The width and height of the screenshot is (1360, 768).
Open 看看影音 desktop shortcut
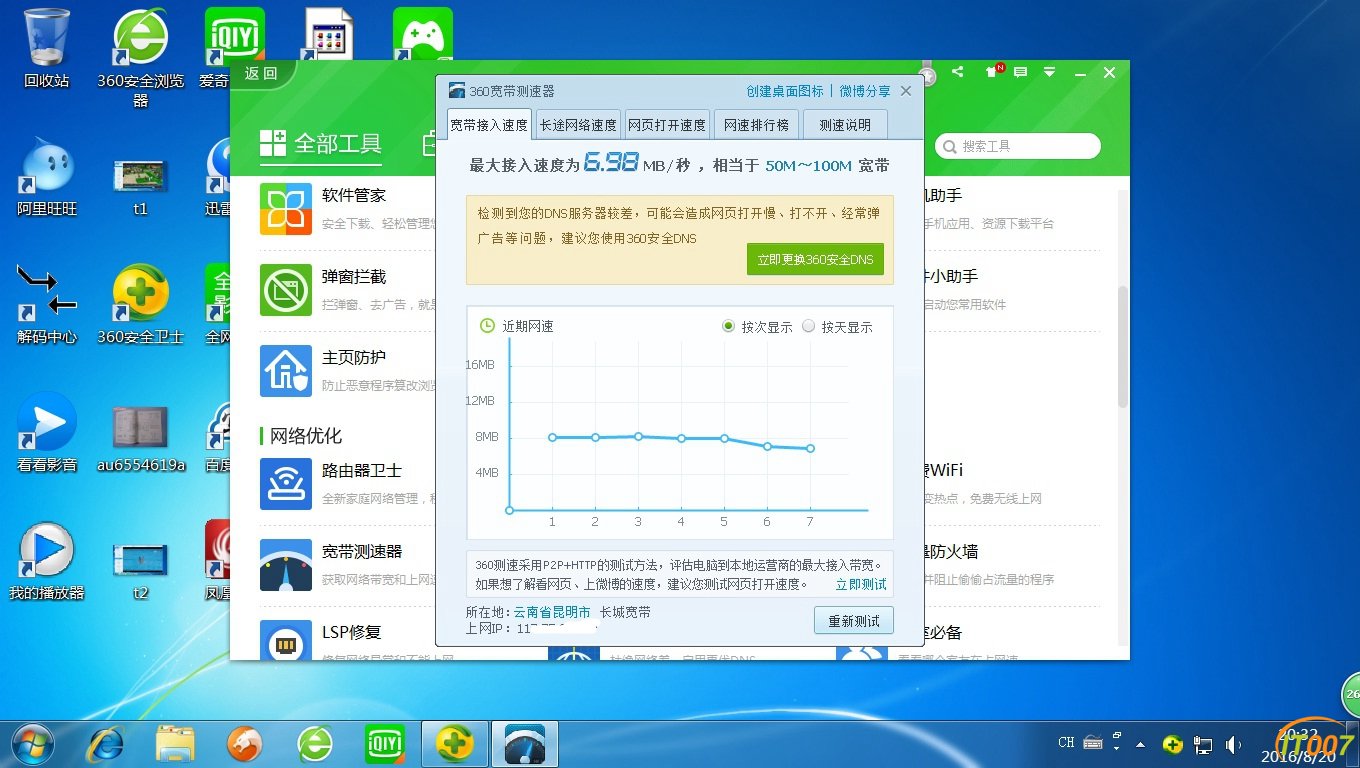pyautogui.click(x=47, y=433)
